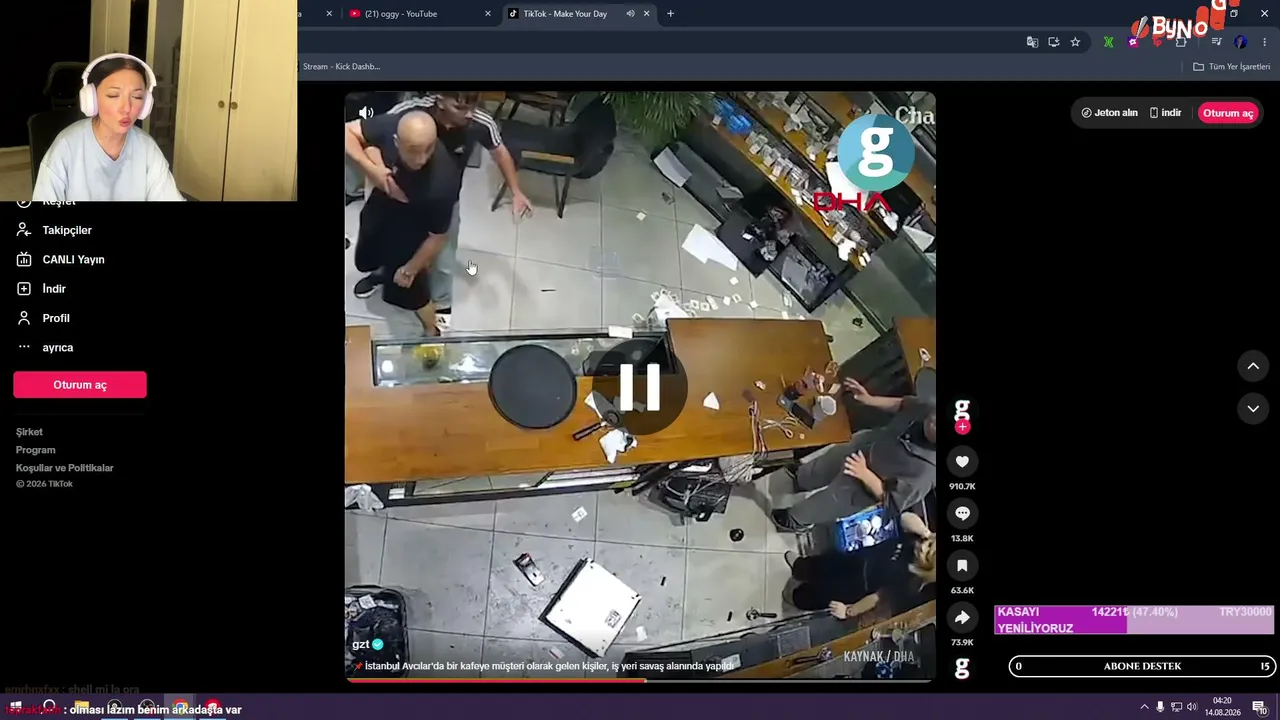Click the gzt username on video

click(x=361, y=644)
